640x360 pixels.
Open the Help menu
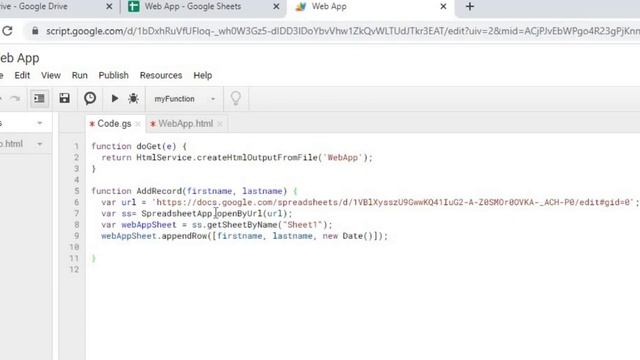click(202, 76)
